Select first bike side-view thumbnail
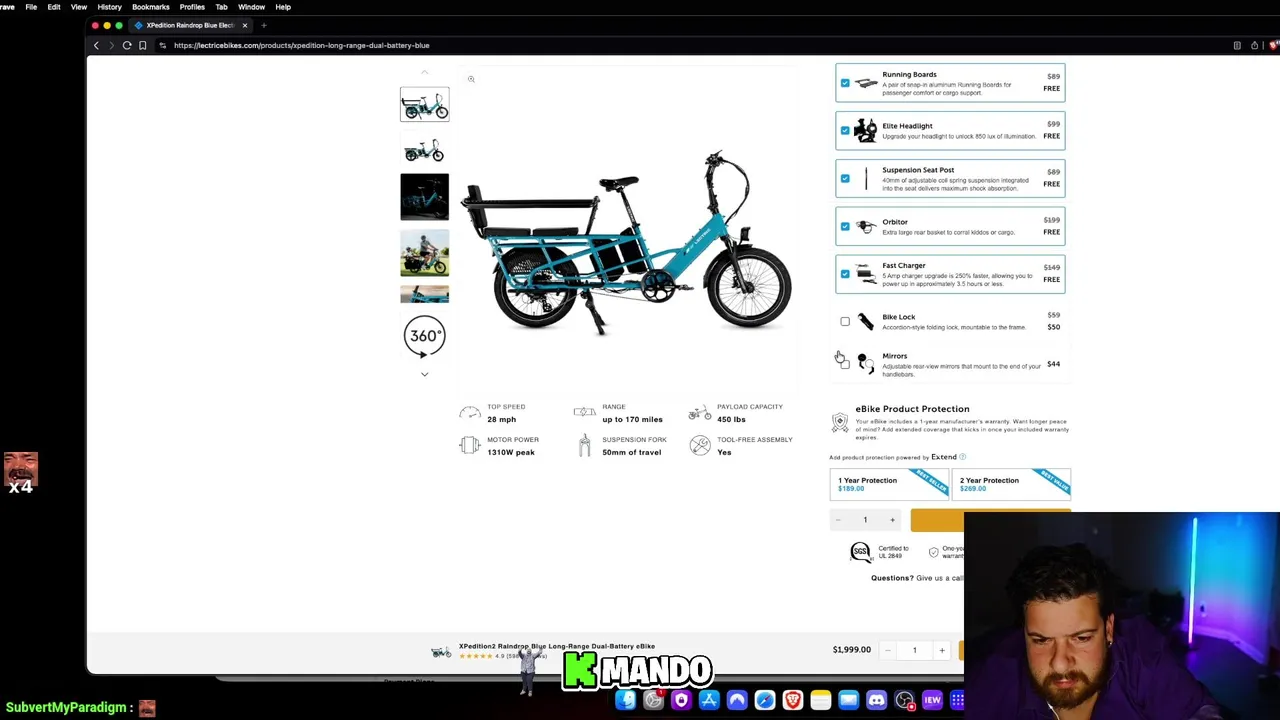This screenshot has height=720, width=1280. [425, 104]
